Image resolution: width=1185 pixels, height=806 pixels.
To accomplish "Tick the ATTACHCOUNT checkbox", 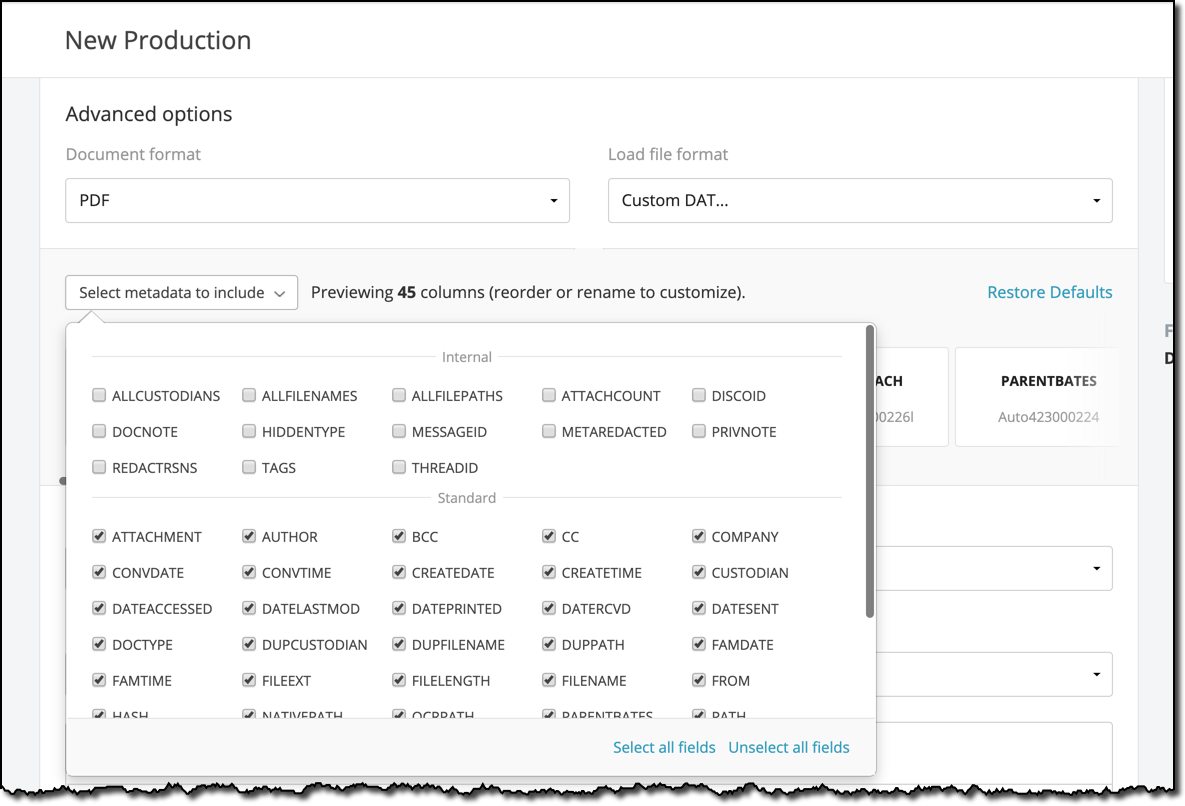I will point(549,396).
